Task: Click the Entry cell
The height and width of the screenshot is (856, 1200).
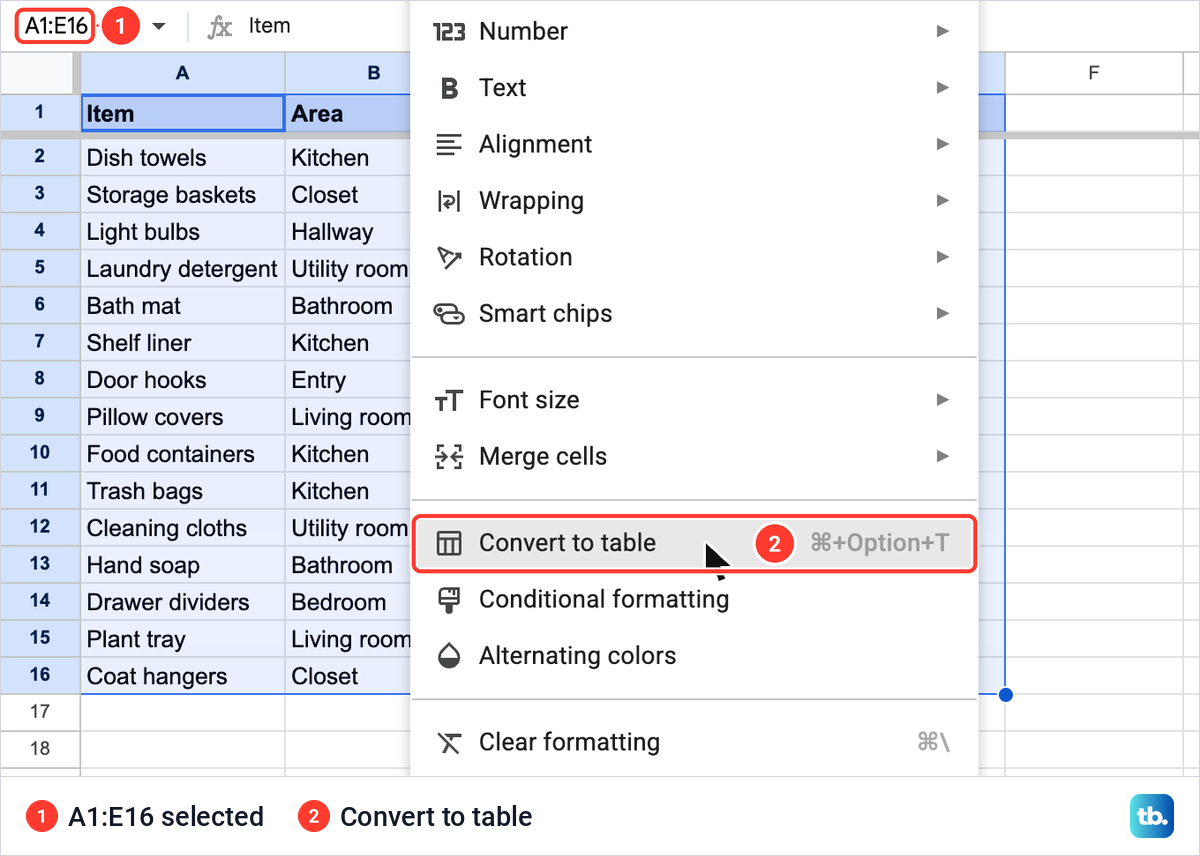Action: [x=348, y=379]
